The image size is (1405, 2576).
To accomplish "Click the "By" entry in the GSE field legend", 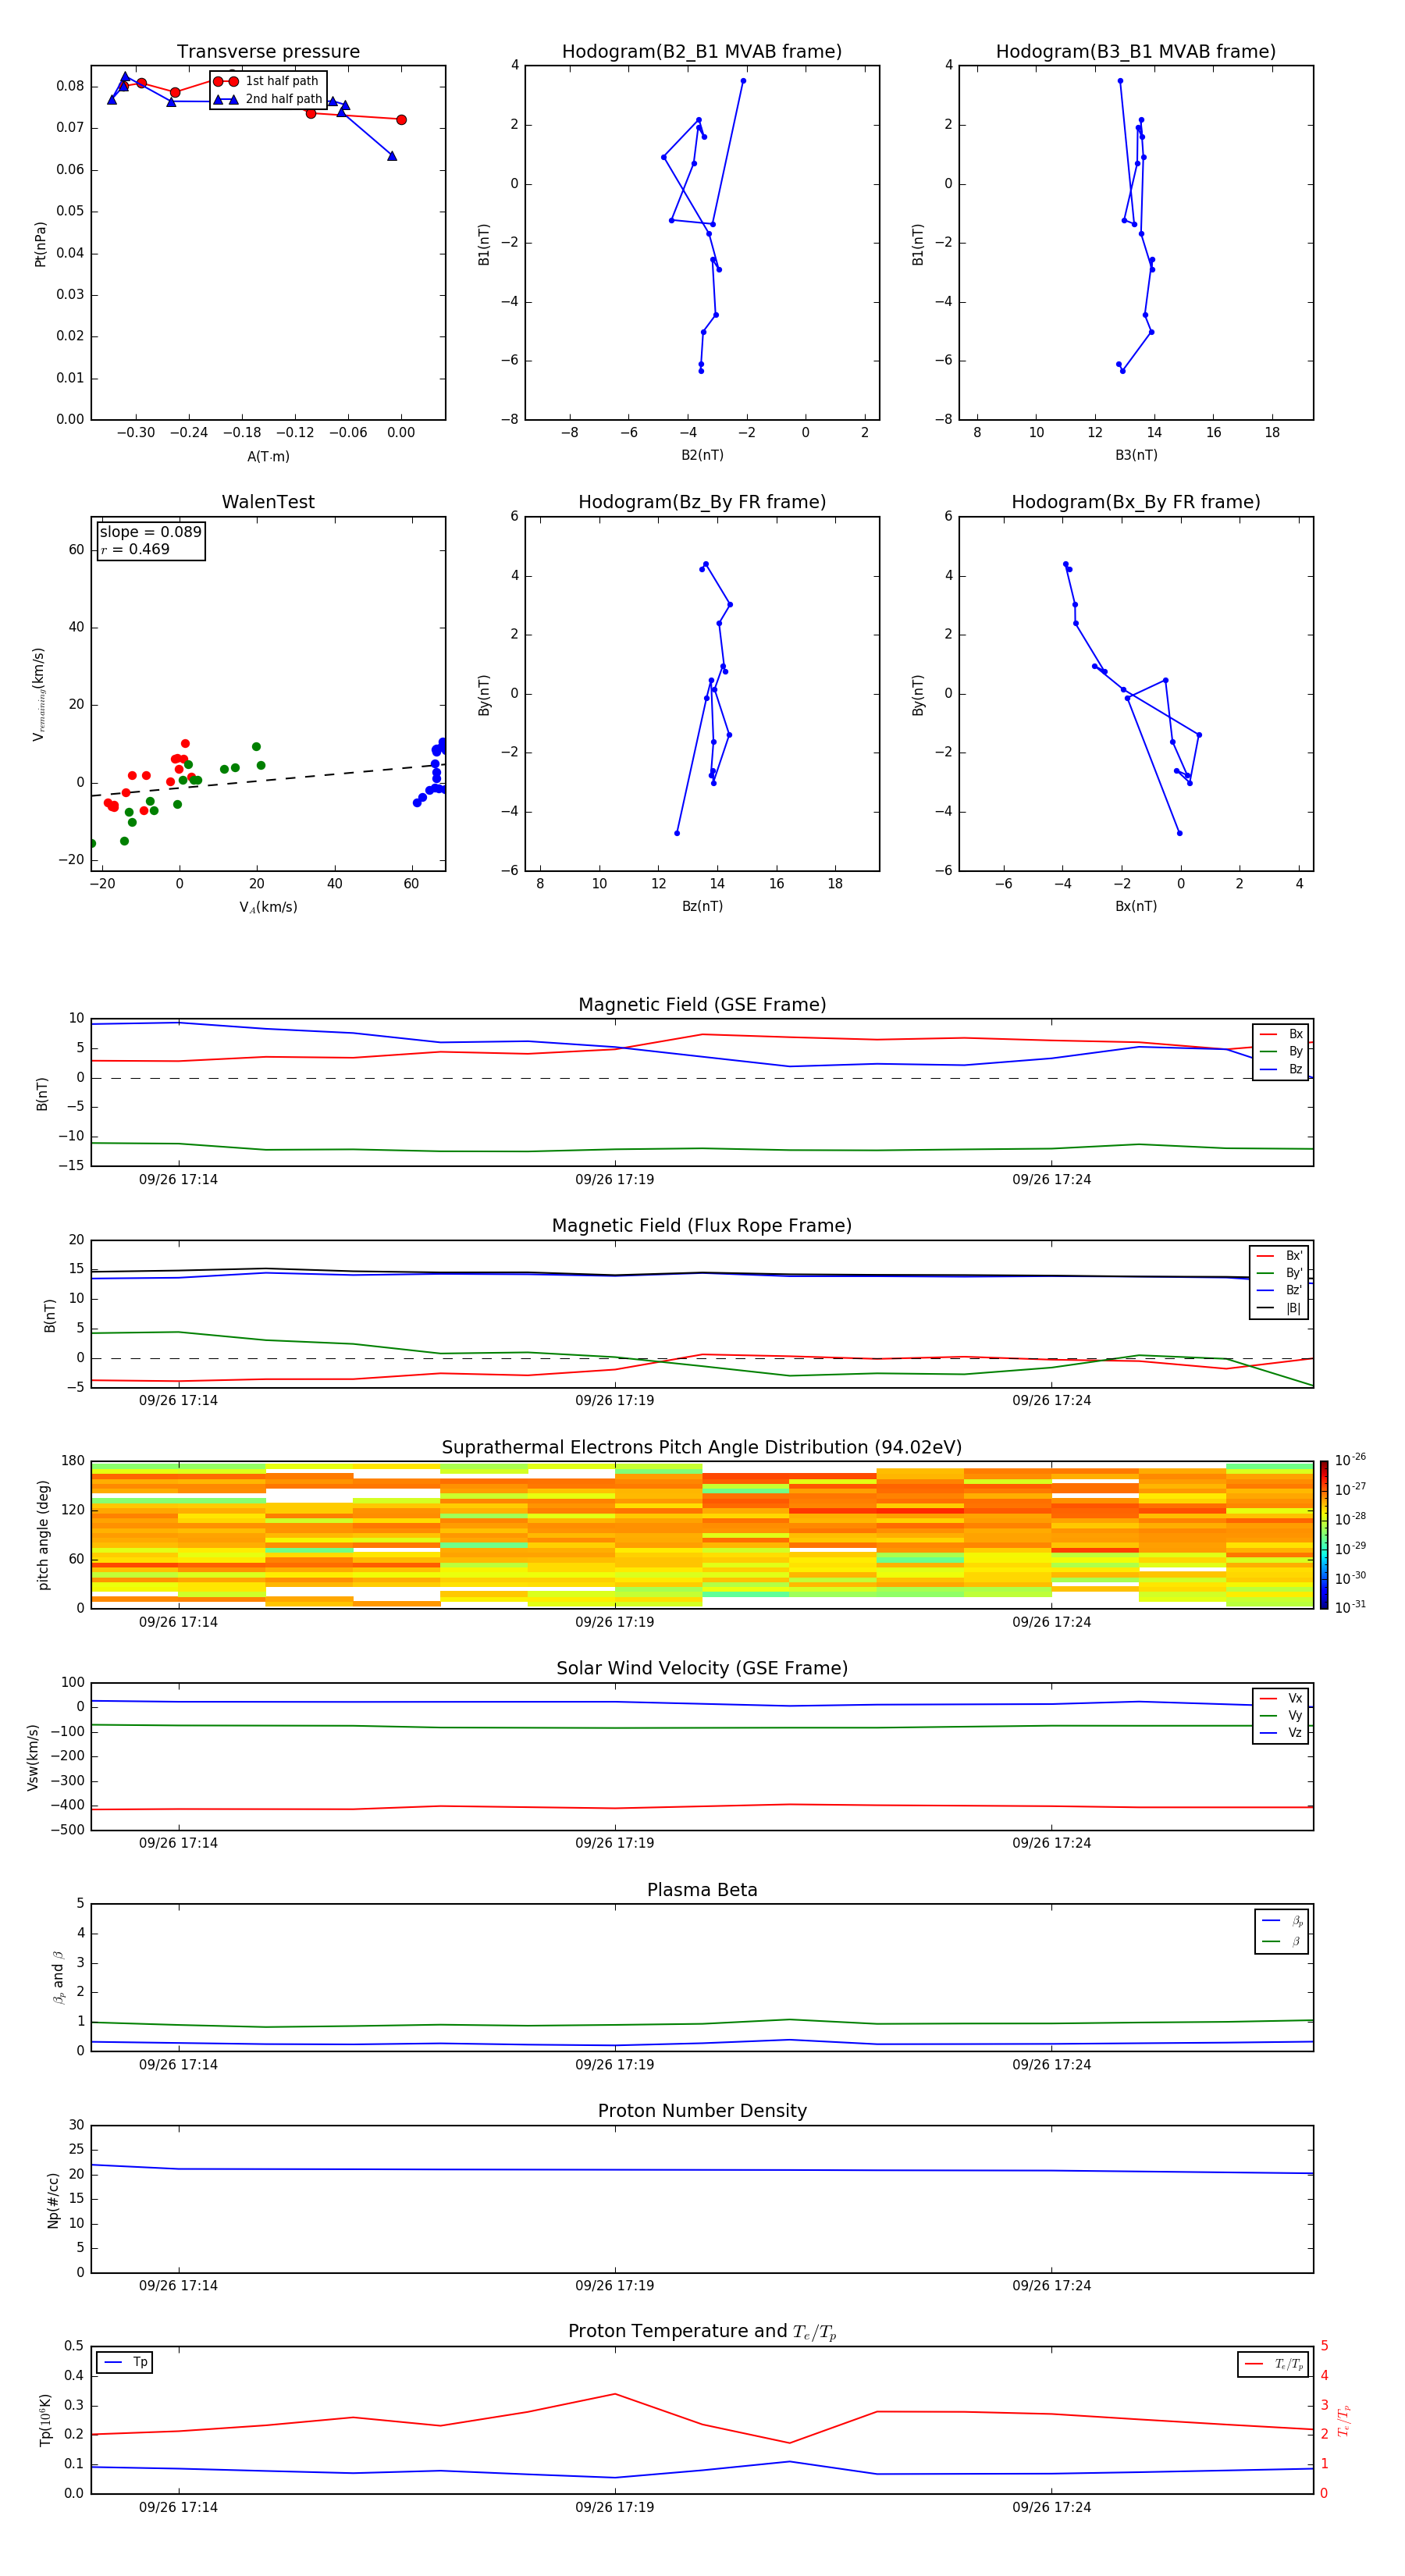I will (1282, 1051).
